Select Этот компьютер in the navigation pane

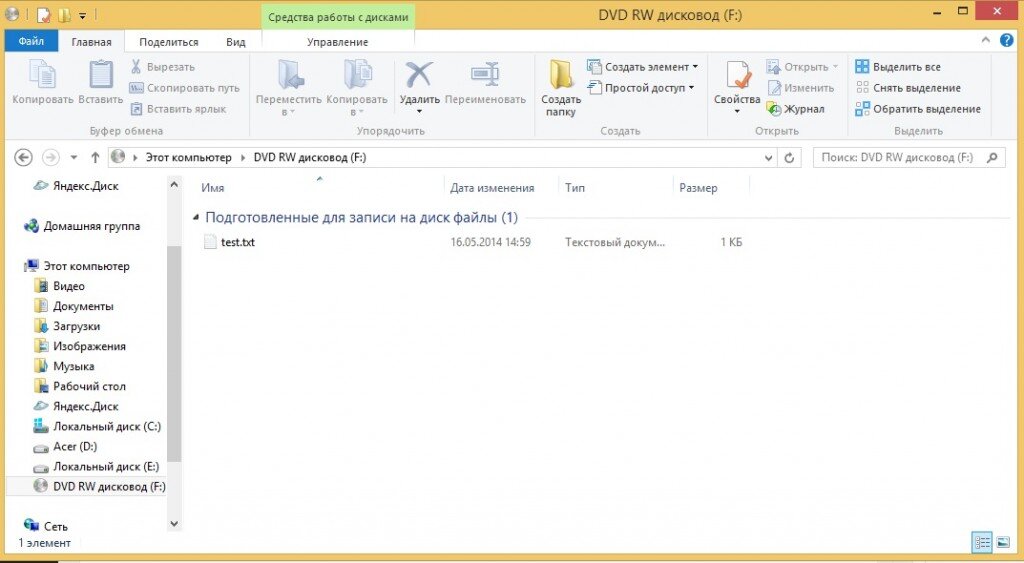click(76, 266)
